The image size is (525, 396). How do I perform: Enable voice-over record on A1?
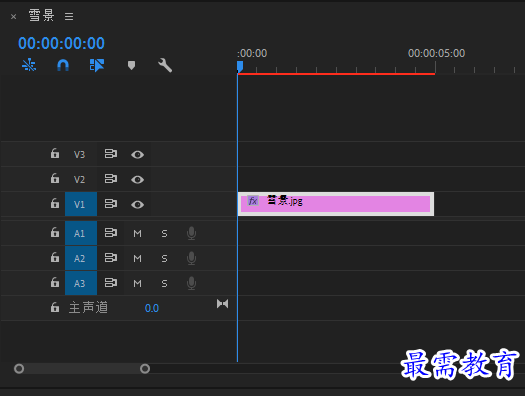192,233
